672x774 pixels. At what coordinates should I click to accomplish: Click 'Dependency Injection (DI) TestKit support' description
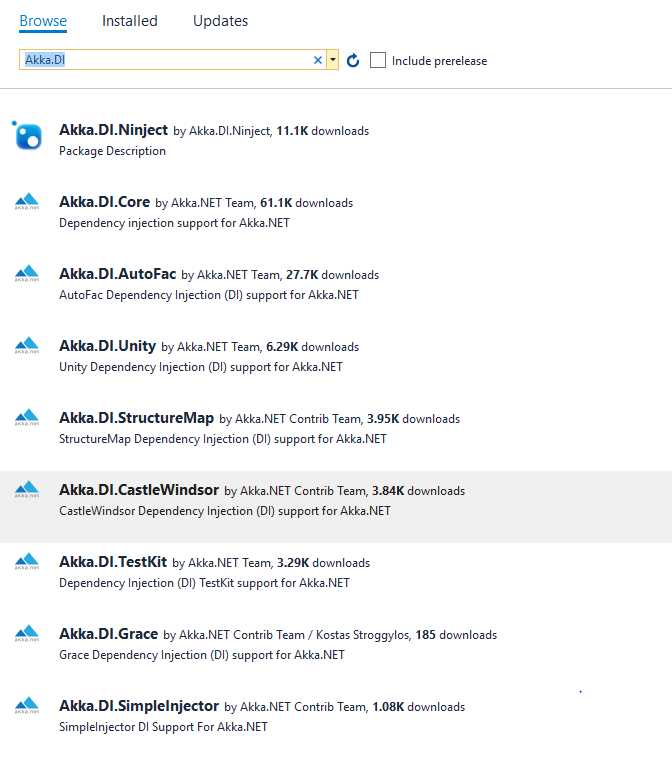[204, 583]
